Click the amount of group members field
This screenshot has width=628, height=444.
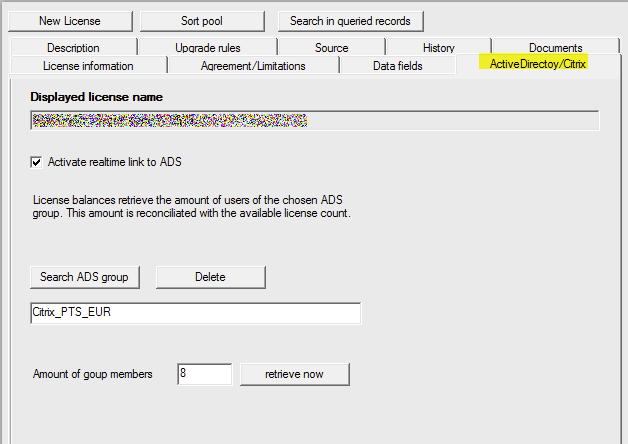coord(204,374)
